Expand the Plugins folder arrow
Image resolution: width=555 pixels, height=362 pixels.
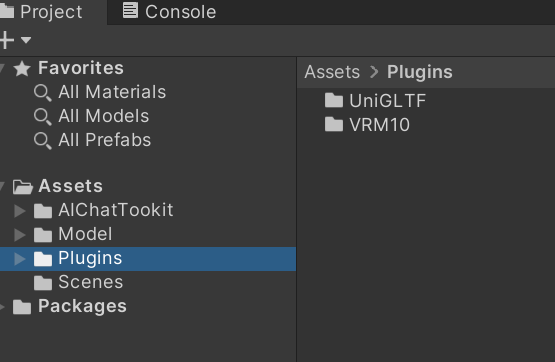(20, 259)
